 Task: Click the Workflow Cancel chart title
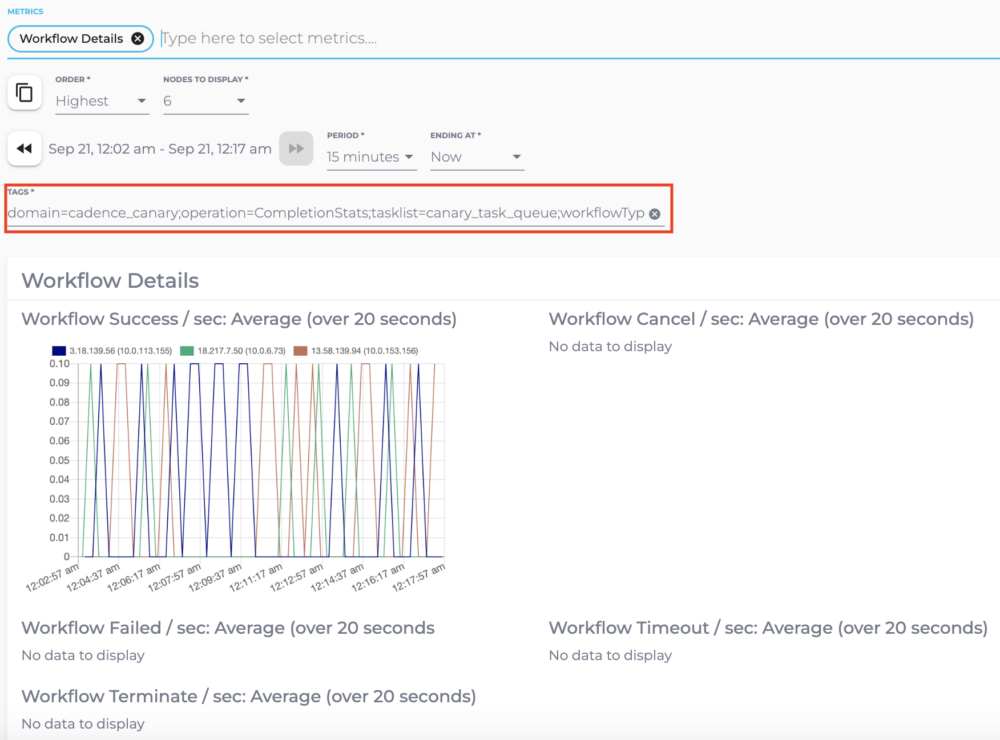click(761, 318)
